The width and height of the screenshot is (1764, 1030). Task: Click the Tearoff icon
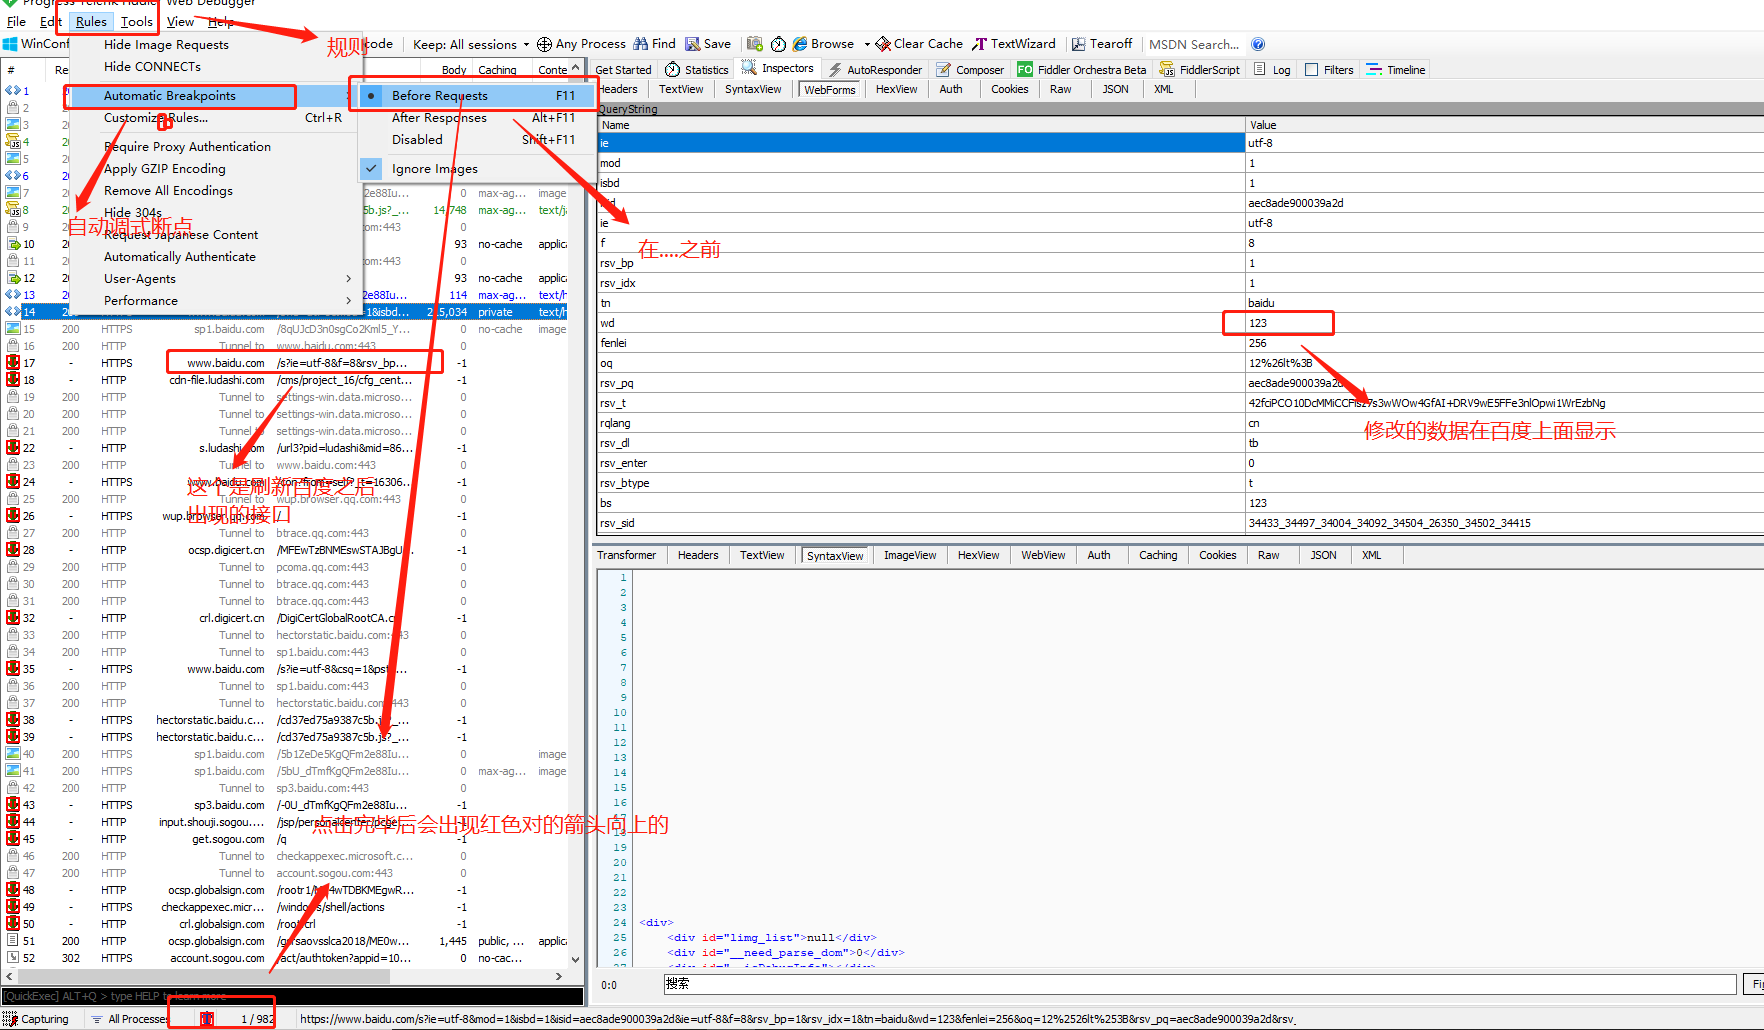1101,43
